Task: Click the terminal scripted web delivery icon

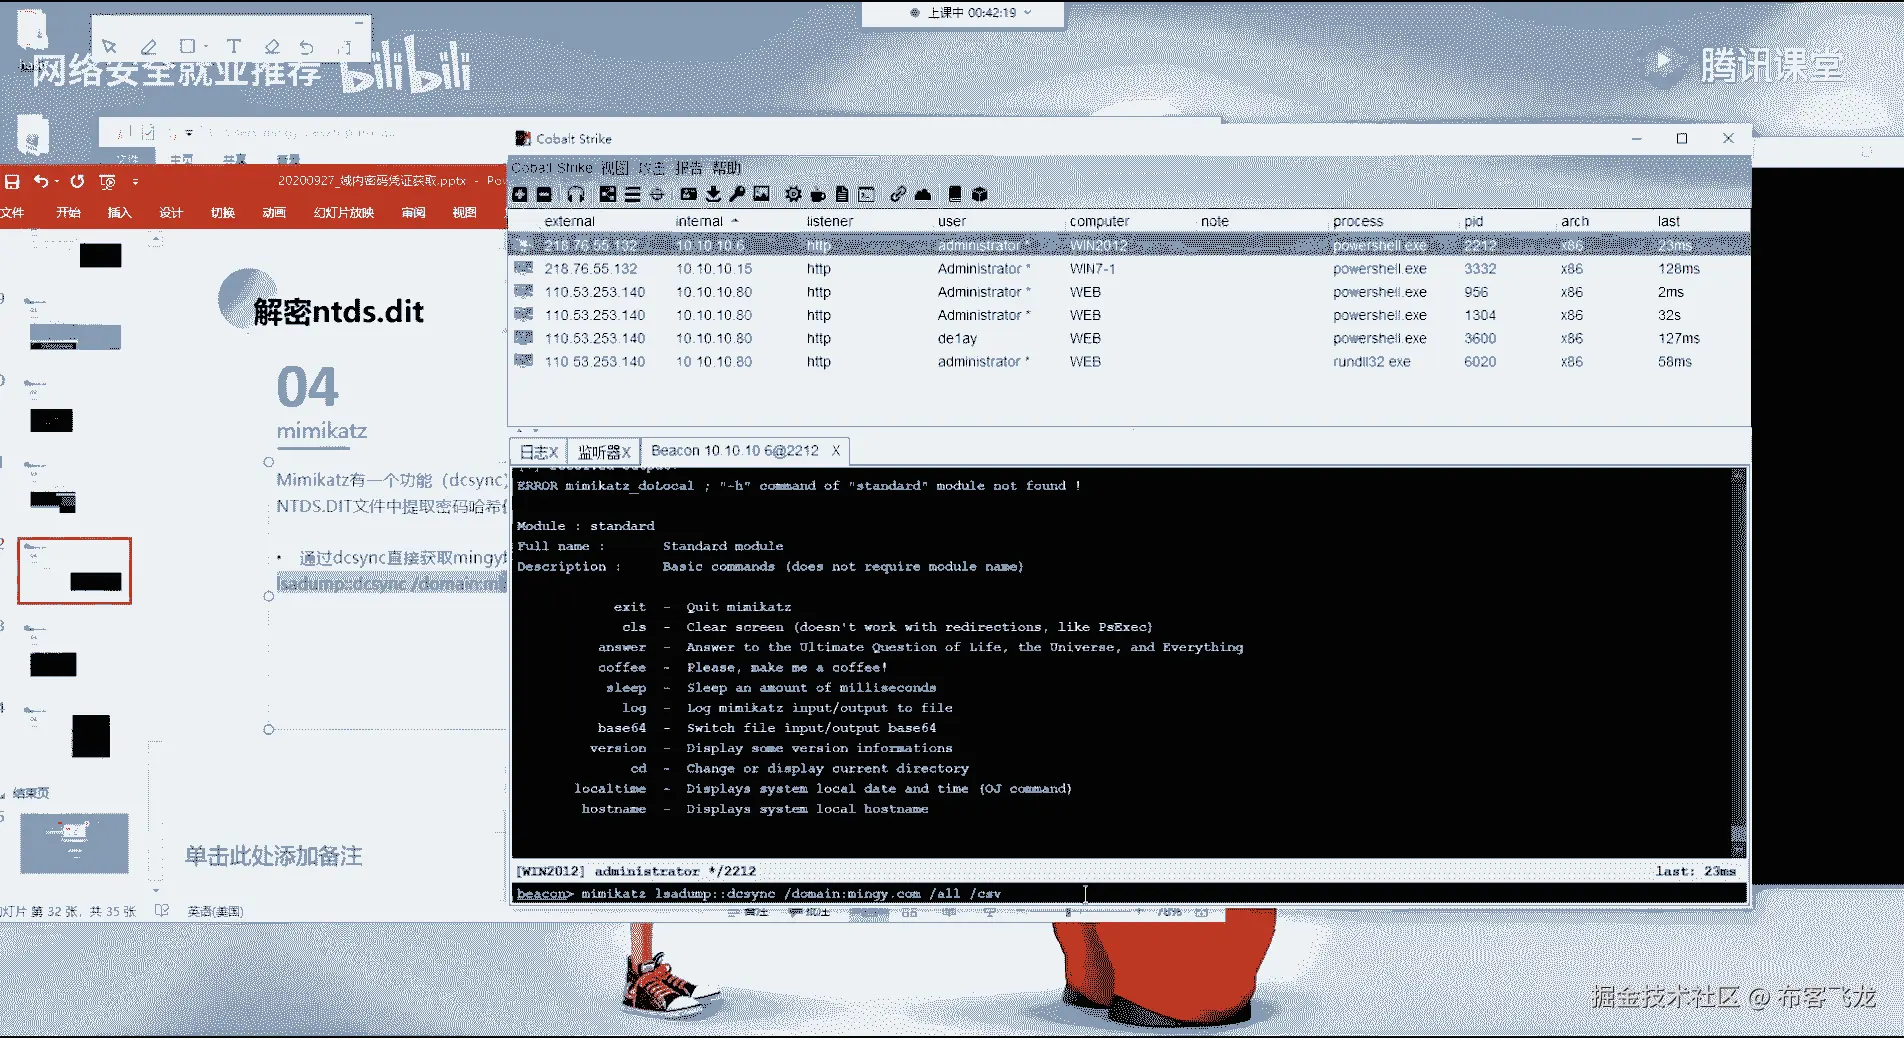Action: (866, 194)
